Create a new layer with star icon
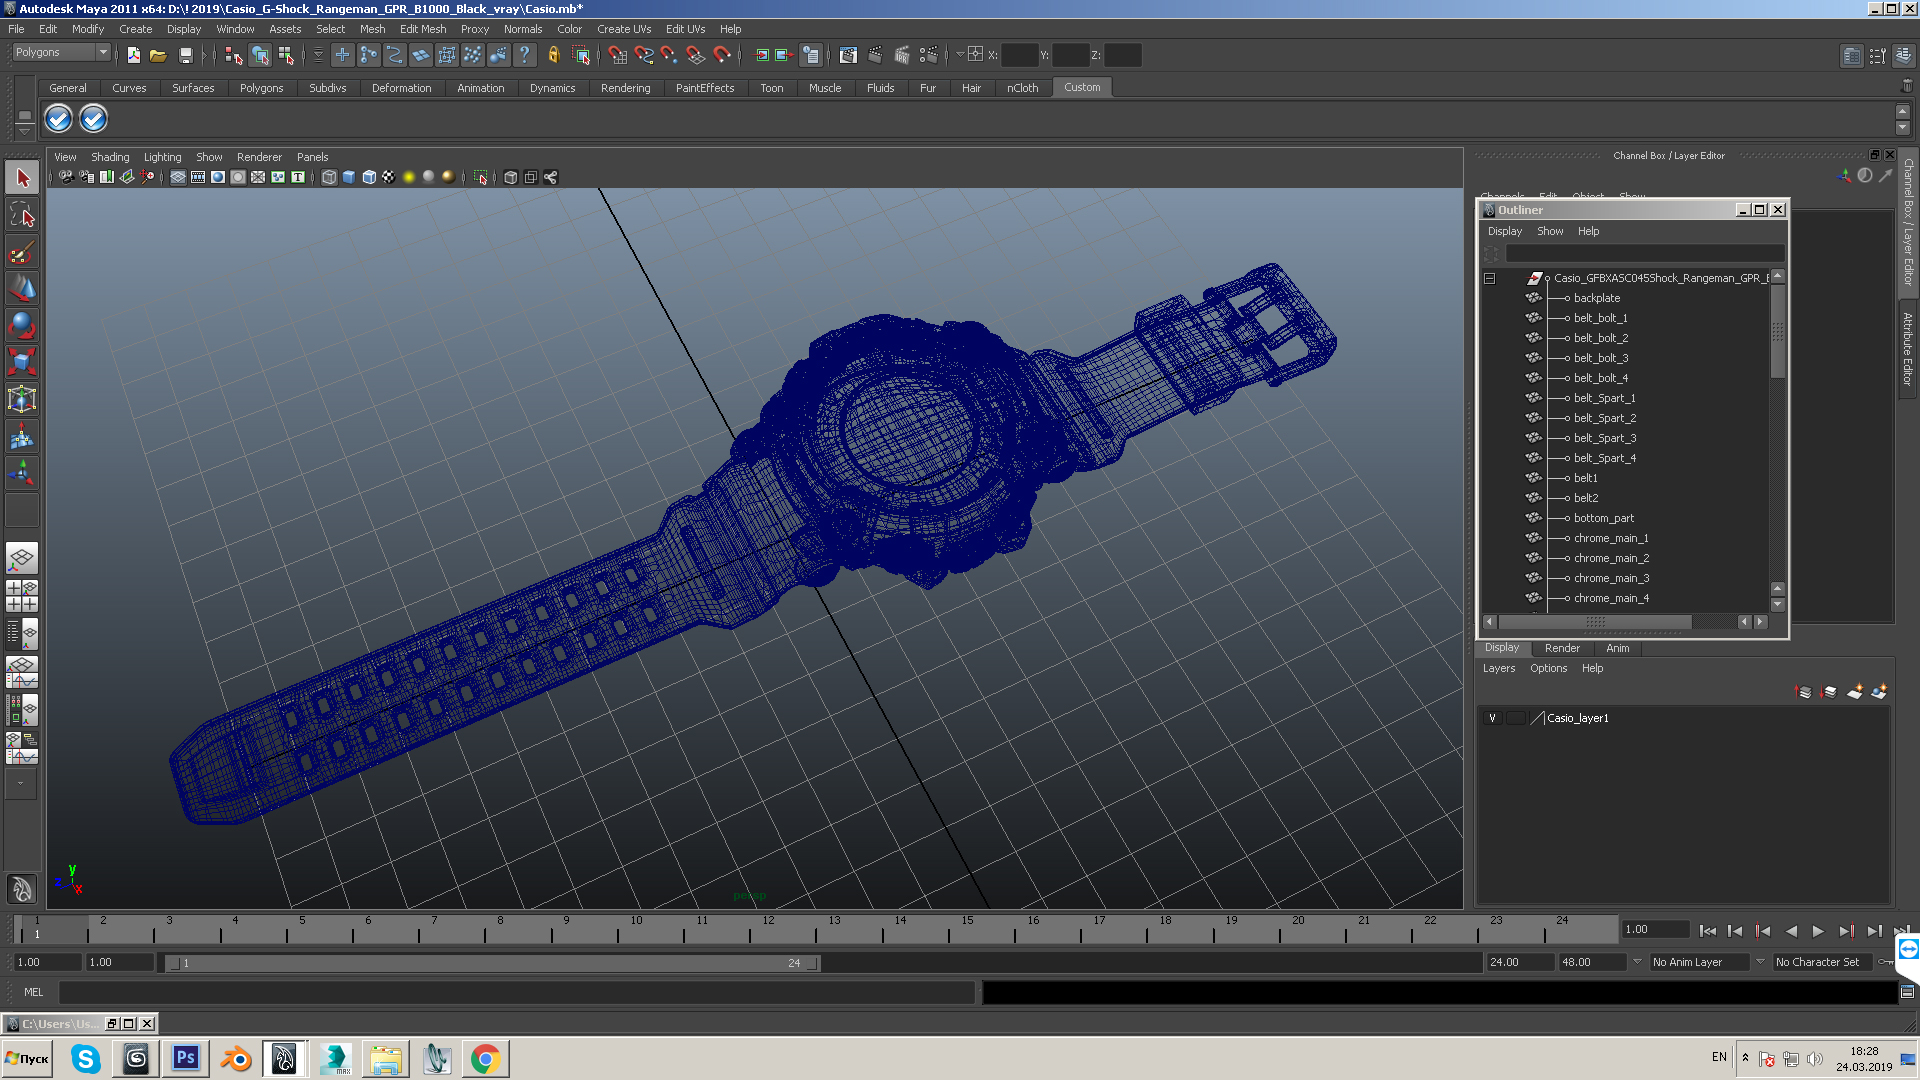 click(x=1854, y=692)
